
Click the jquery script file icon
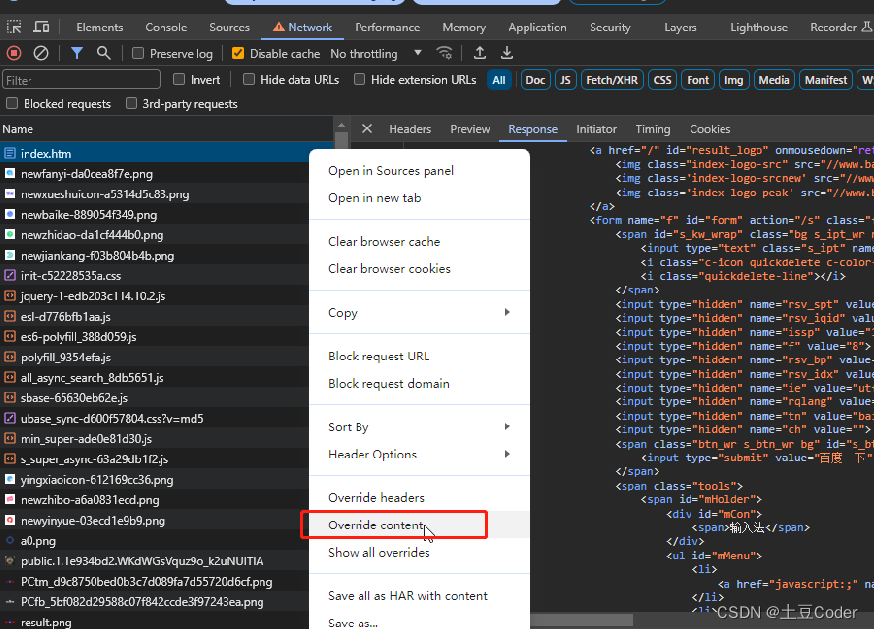9,296
